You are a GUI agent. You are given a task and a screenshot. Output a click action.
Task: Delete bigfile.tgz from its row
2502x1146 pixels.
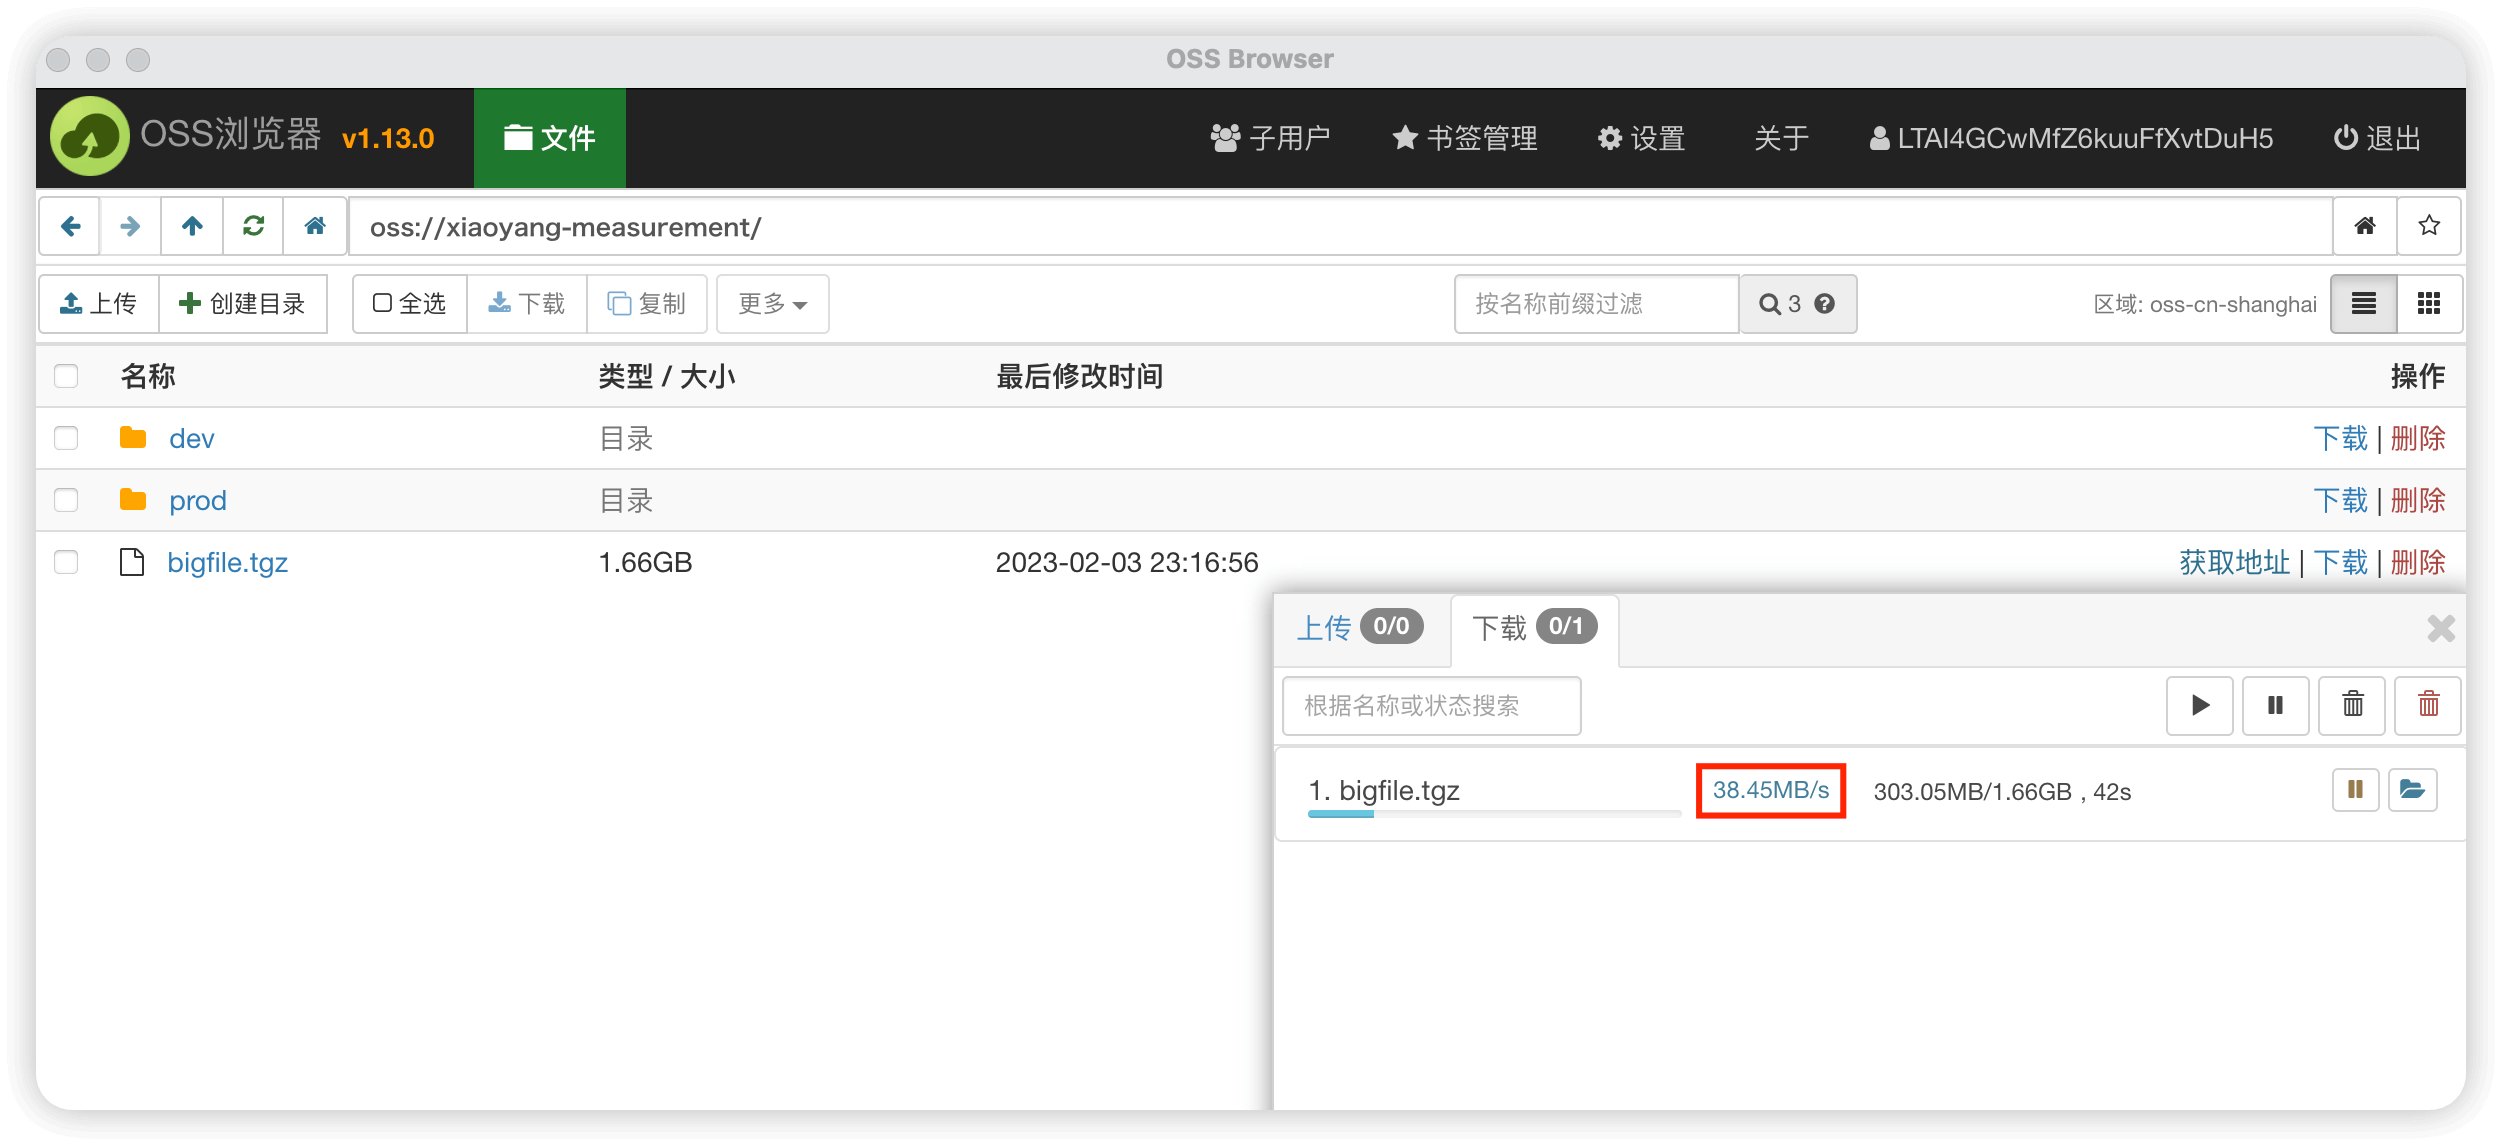pos(2418,562)
